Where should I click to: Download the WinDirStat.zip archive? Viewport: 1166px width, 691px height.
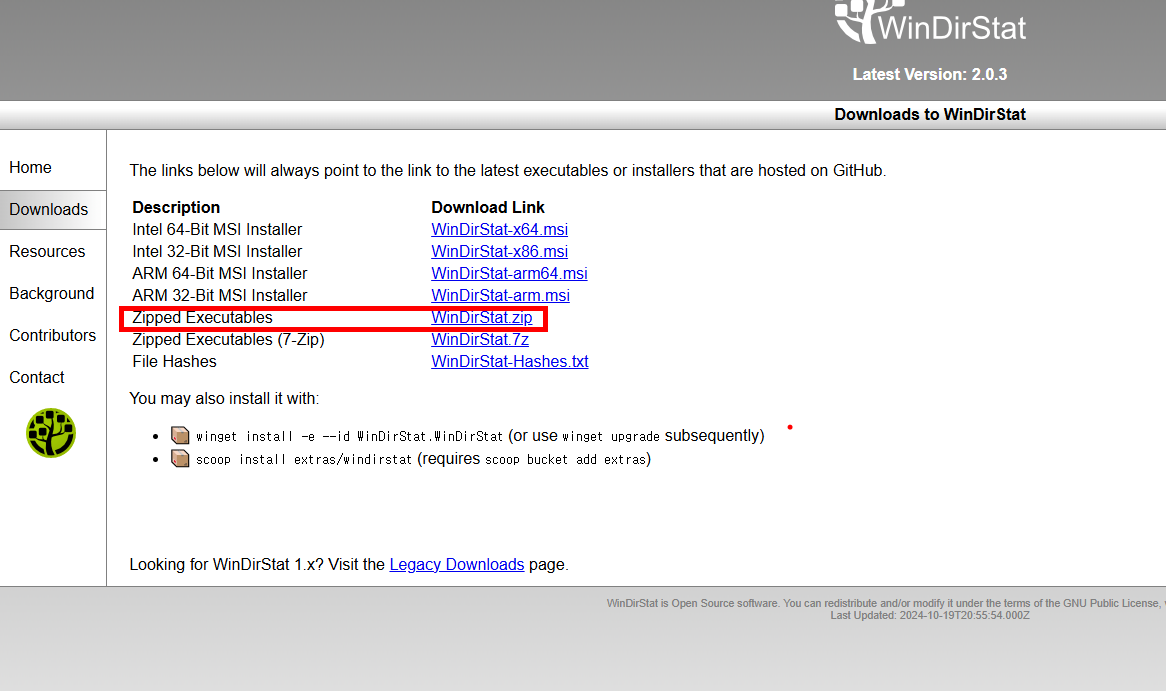click(x=482, y=318)
